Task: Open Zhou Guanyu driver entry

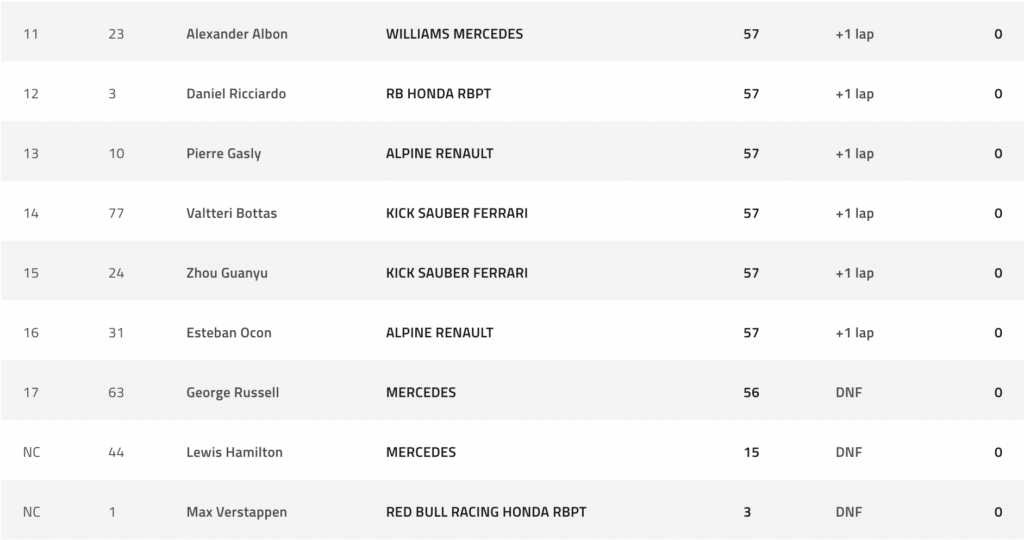Action: click(x=227, y=273)
